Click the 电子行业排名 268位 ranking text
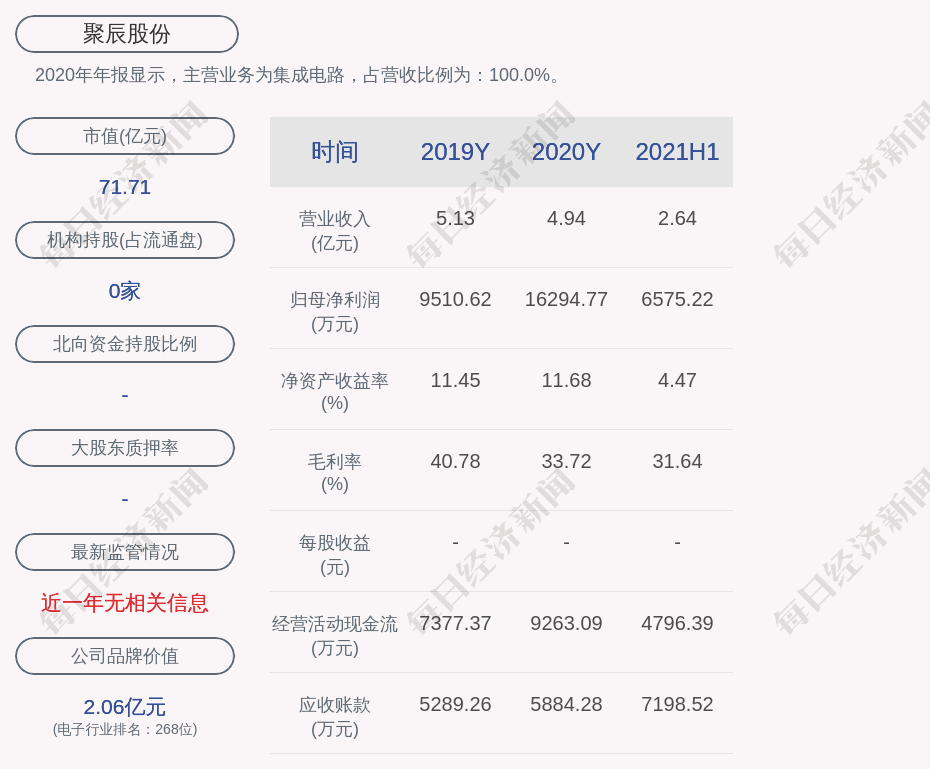This screenshot has width=930, height=769. tap(124, 730)
